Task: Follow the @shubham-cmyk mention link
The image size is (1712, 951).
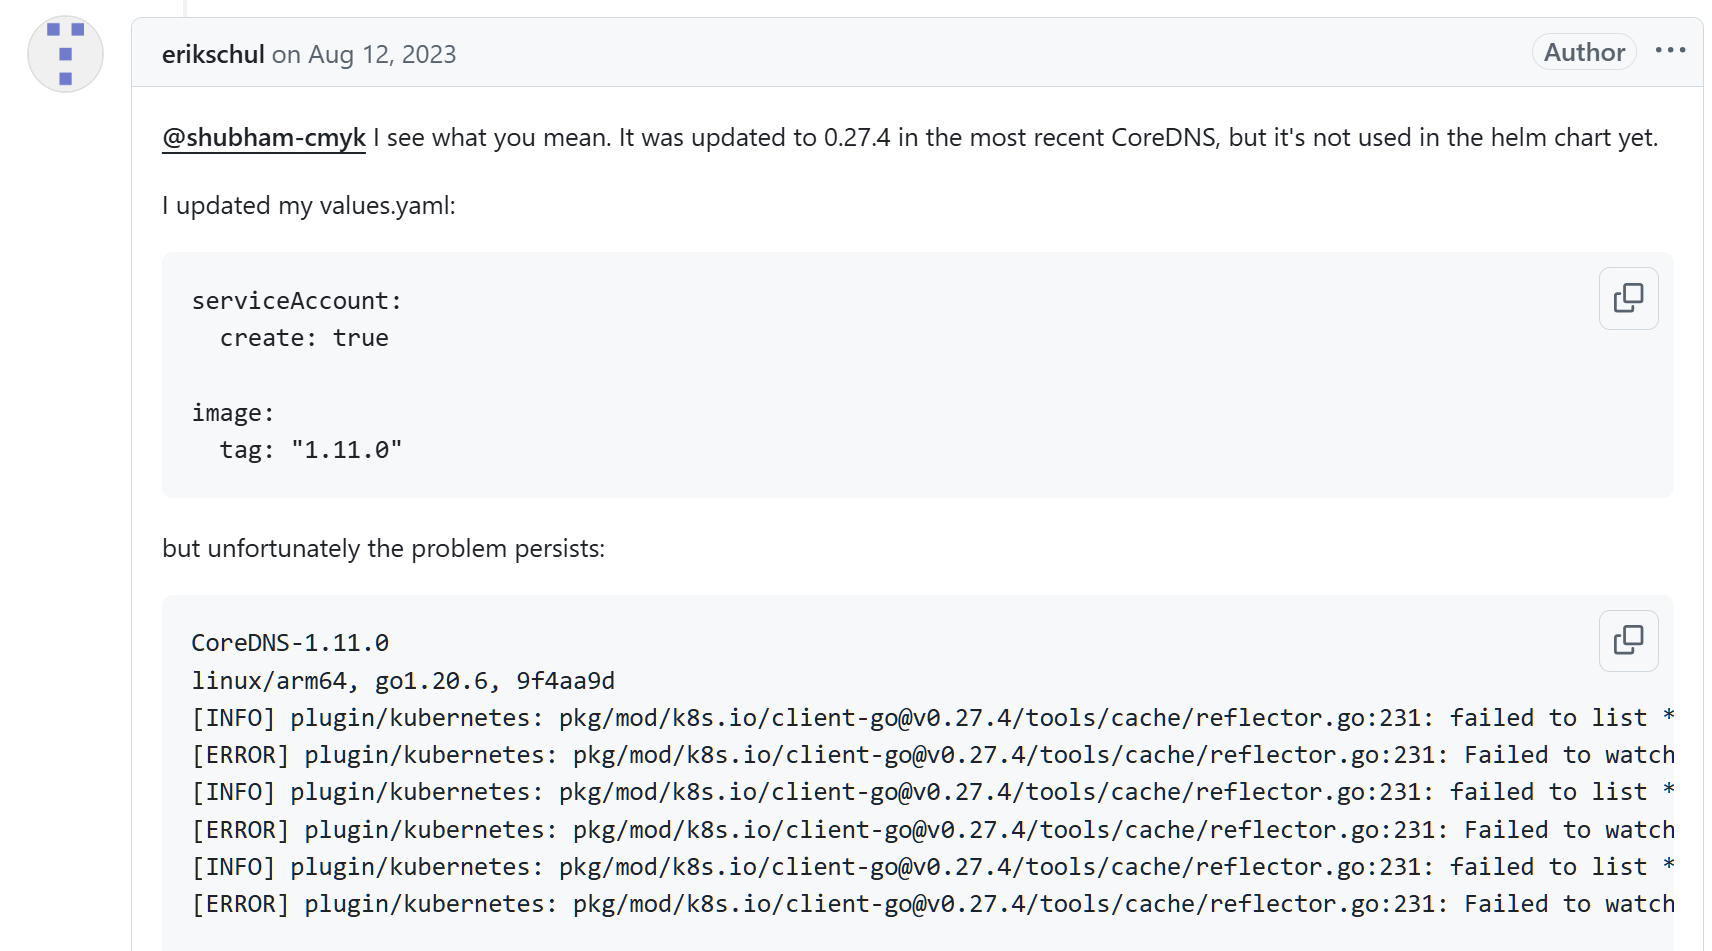Action: click(264, 138)
